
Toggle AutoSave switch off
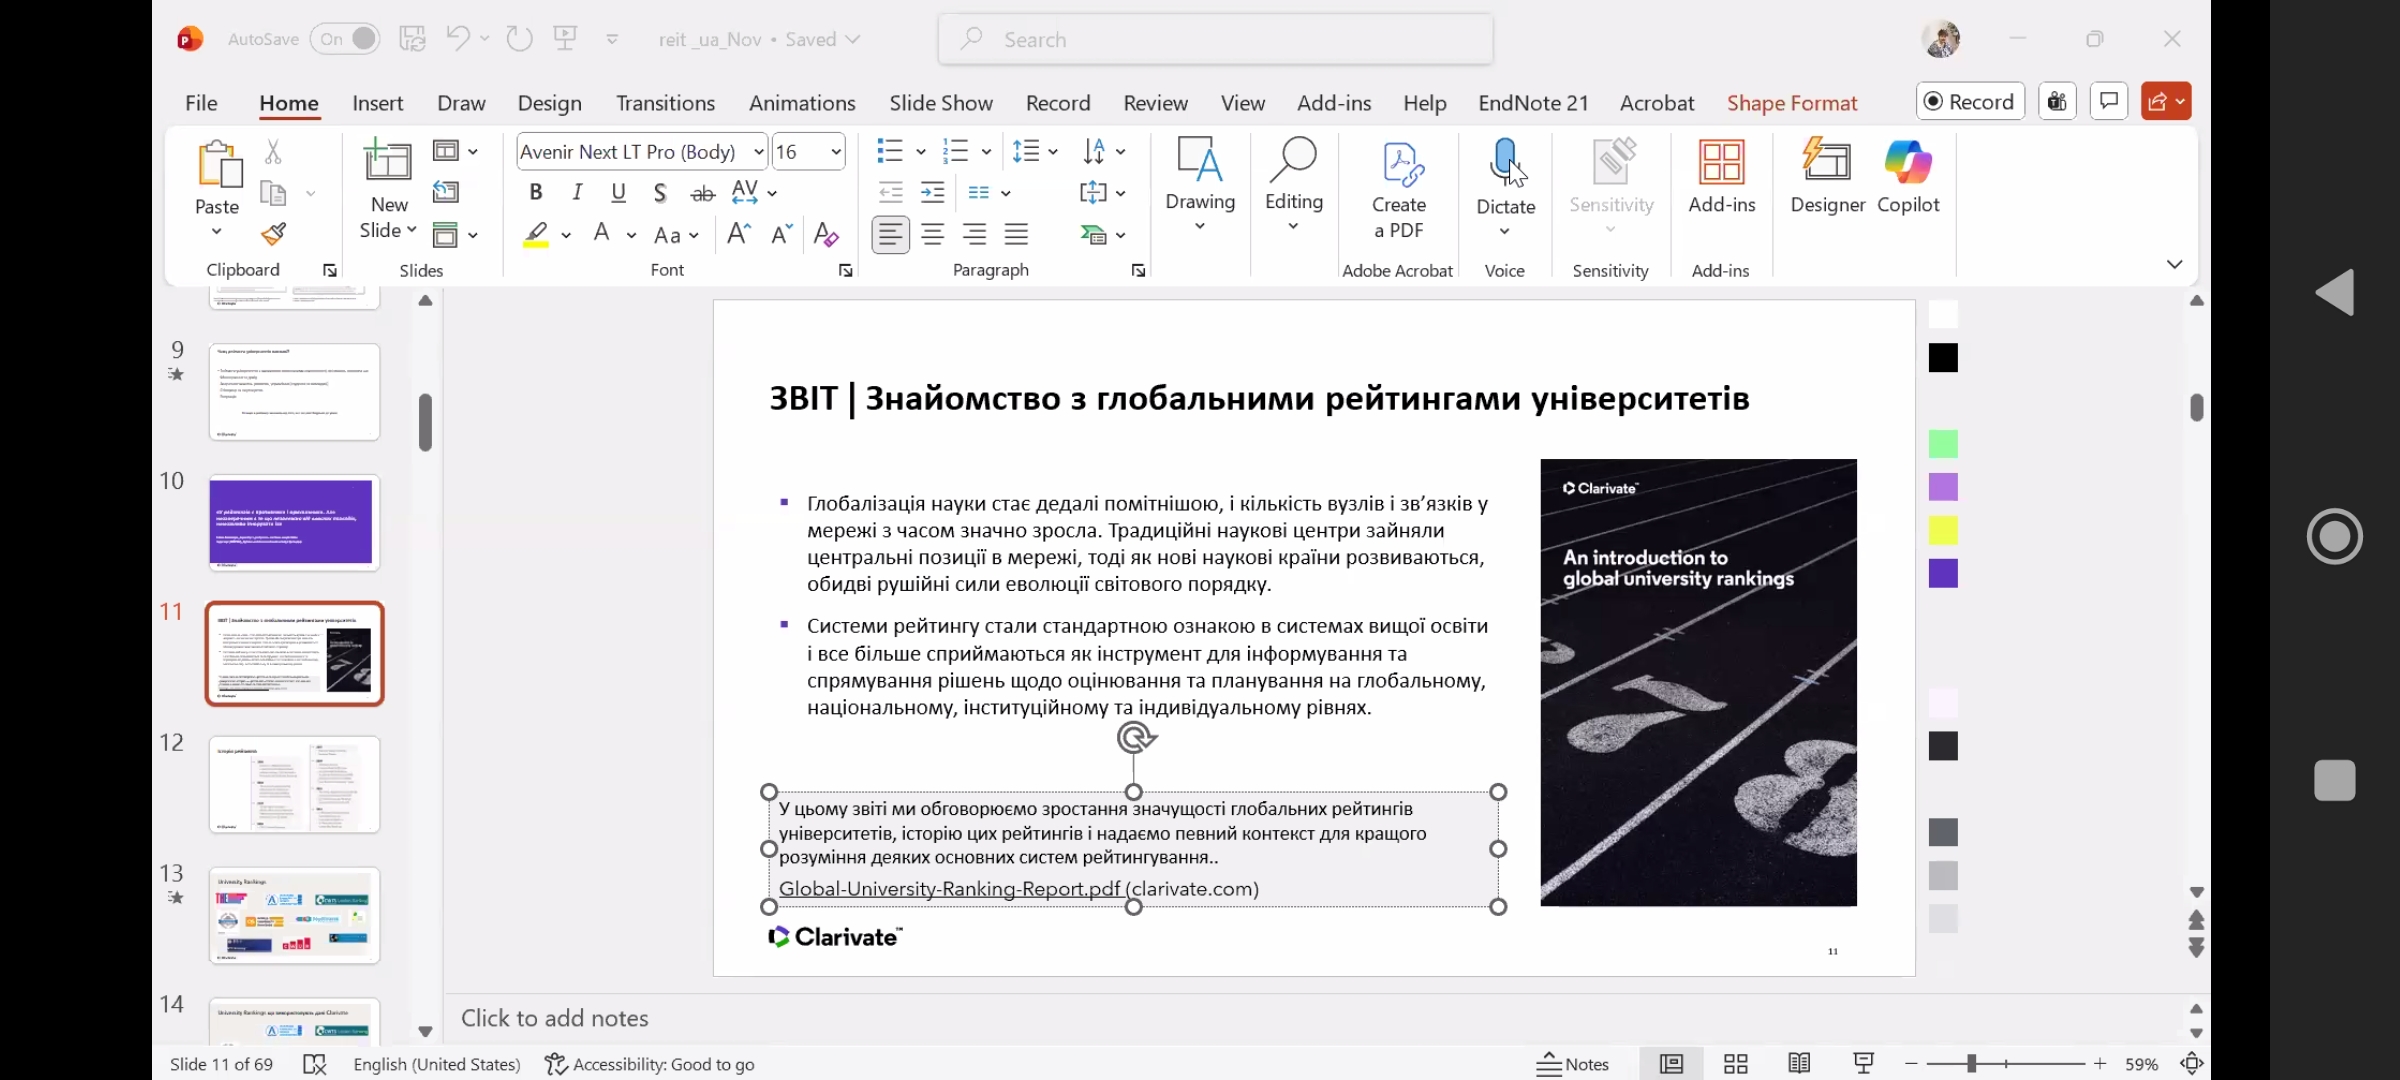tap(345, 39)
